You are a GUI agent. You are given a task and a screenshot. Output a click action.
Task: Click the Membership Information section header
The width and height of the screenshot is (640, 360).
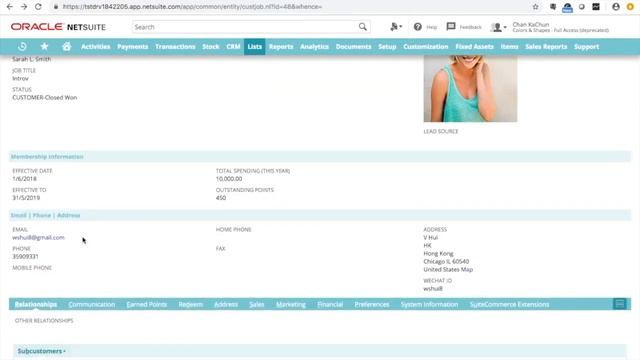47,157
